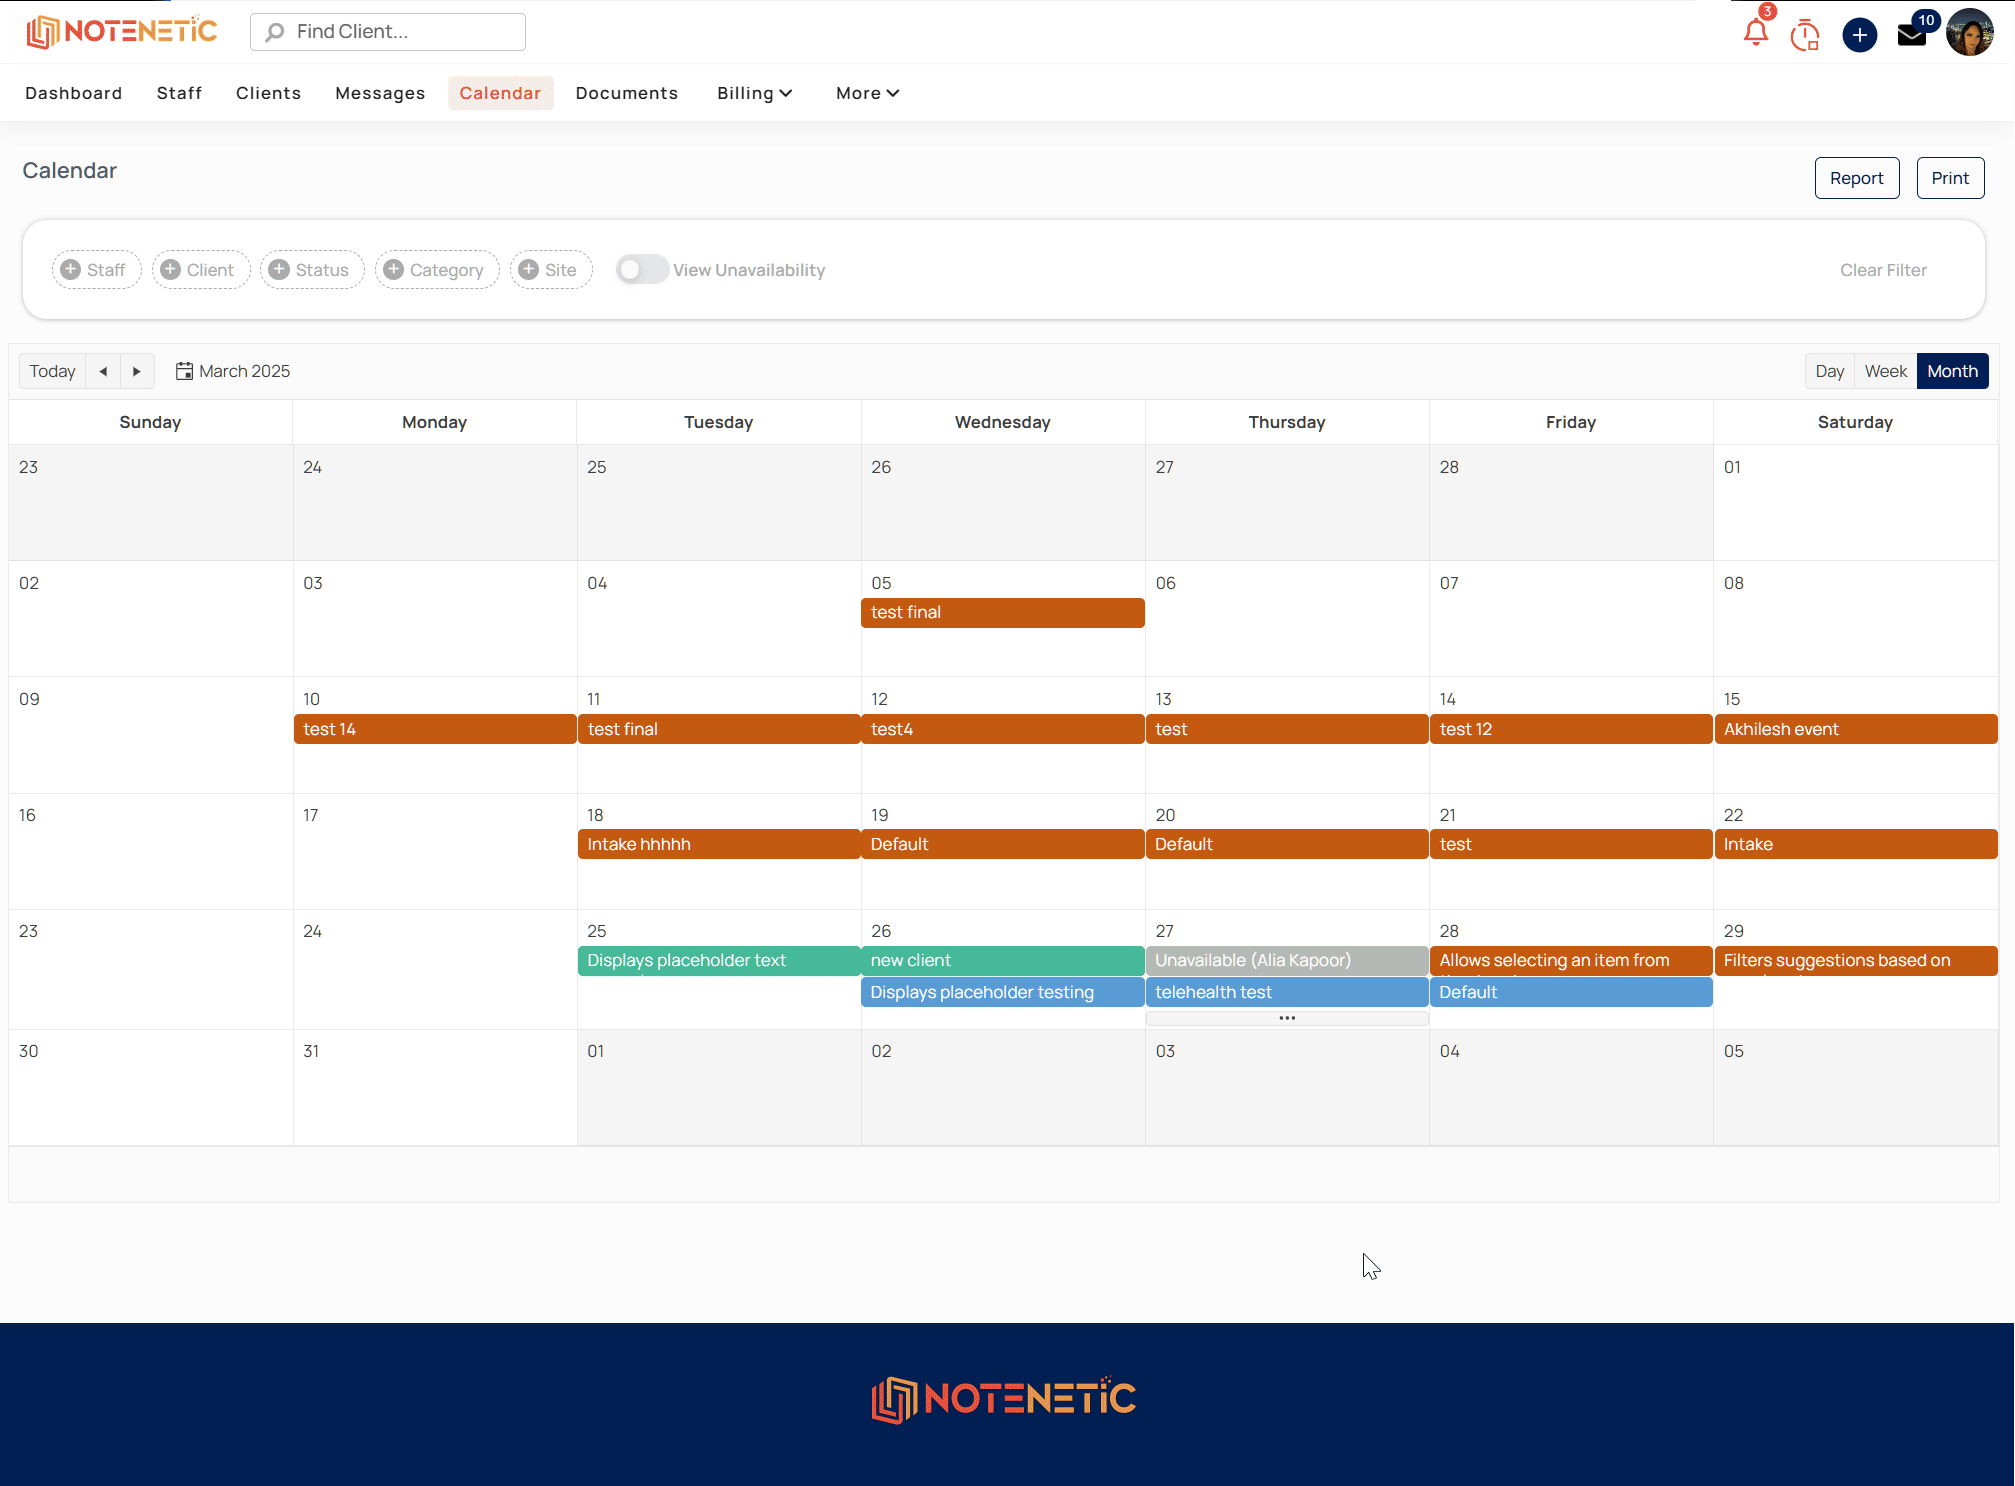Open 'test' event on March 13
This screenshot has width=2015, height=1486.
1287,729
